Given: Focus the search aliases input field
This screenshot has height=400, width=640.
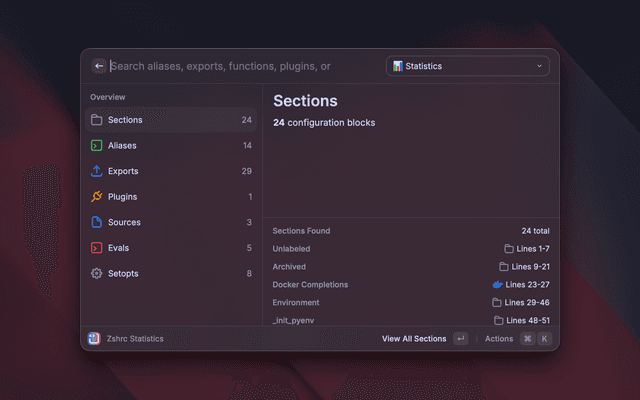Looking at the screenshot, I should tap(240, 66).
